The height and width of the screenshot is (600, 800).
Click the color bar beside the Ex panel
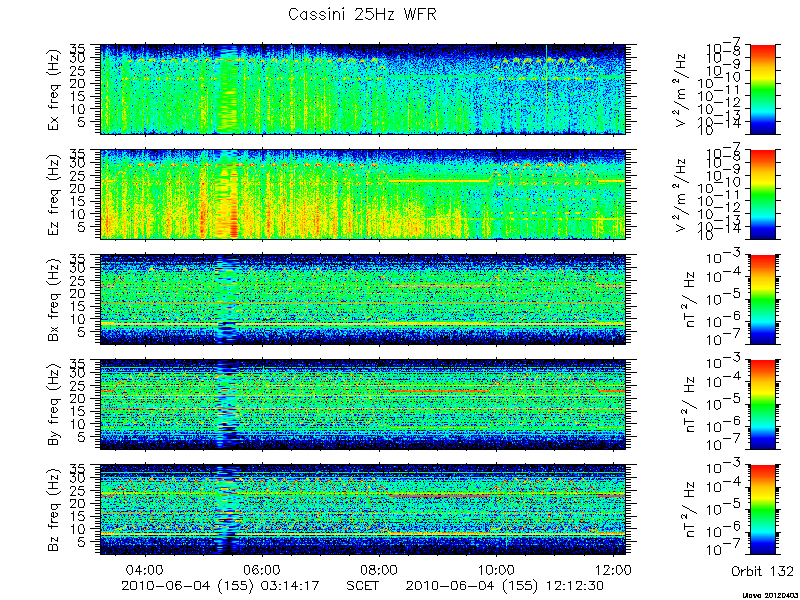point(762,89)
